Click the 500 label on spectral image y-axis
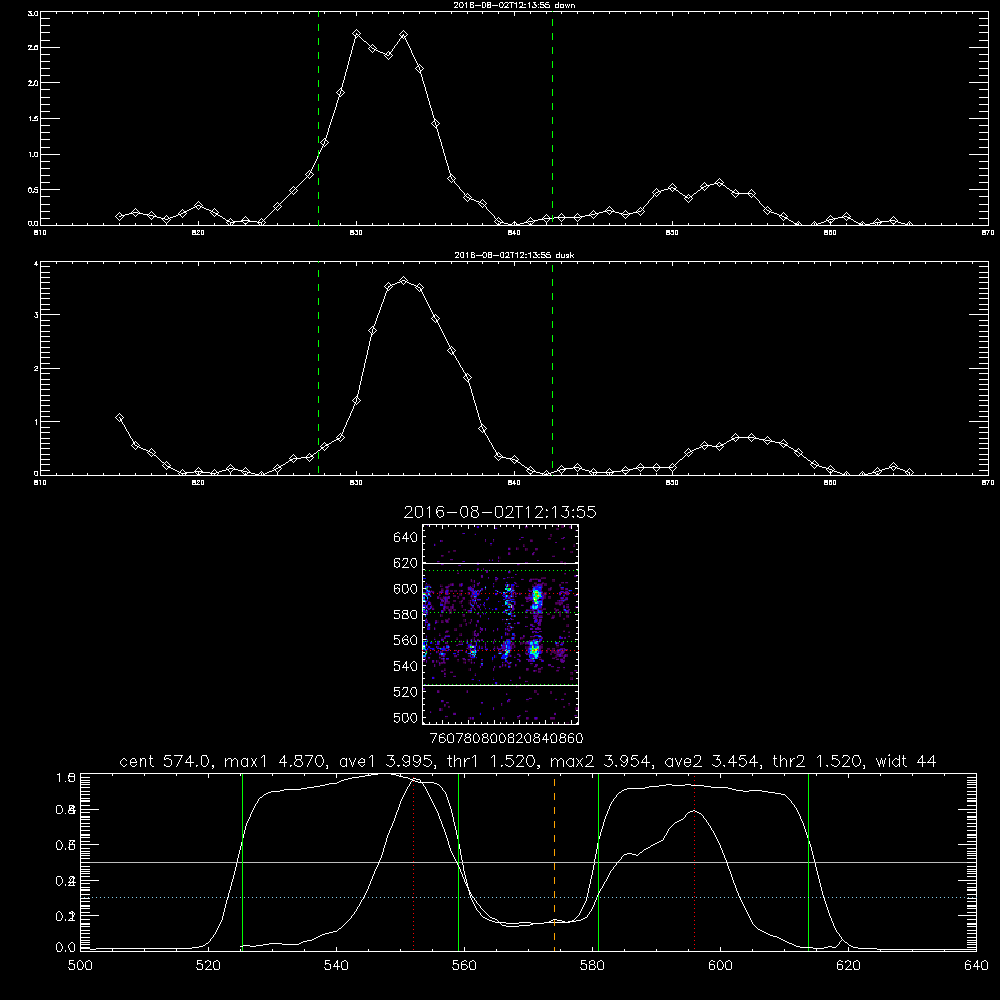The image size is (1000, 1000). [x=406, y=717]
